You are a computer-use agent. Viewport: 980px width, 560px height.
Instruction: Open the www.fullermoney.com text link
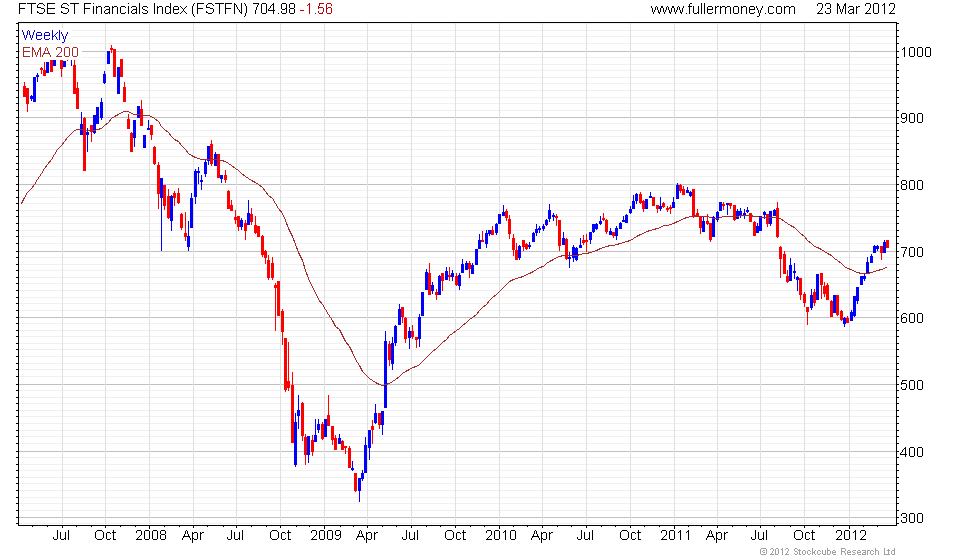coord(723,9)
